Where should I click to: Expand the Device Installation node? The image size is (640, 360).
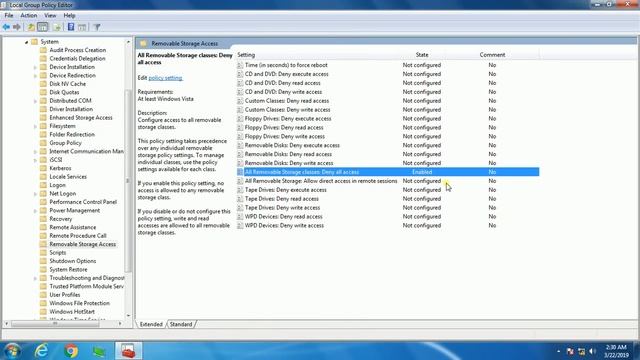pos(36,67)
